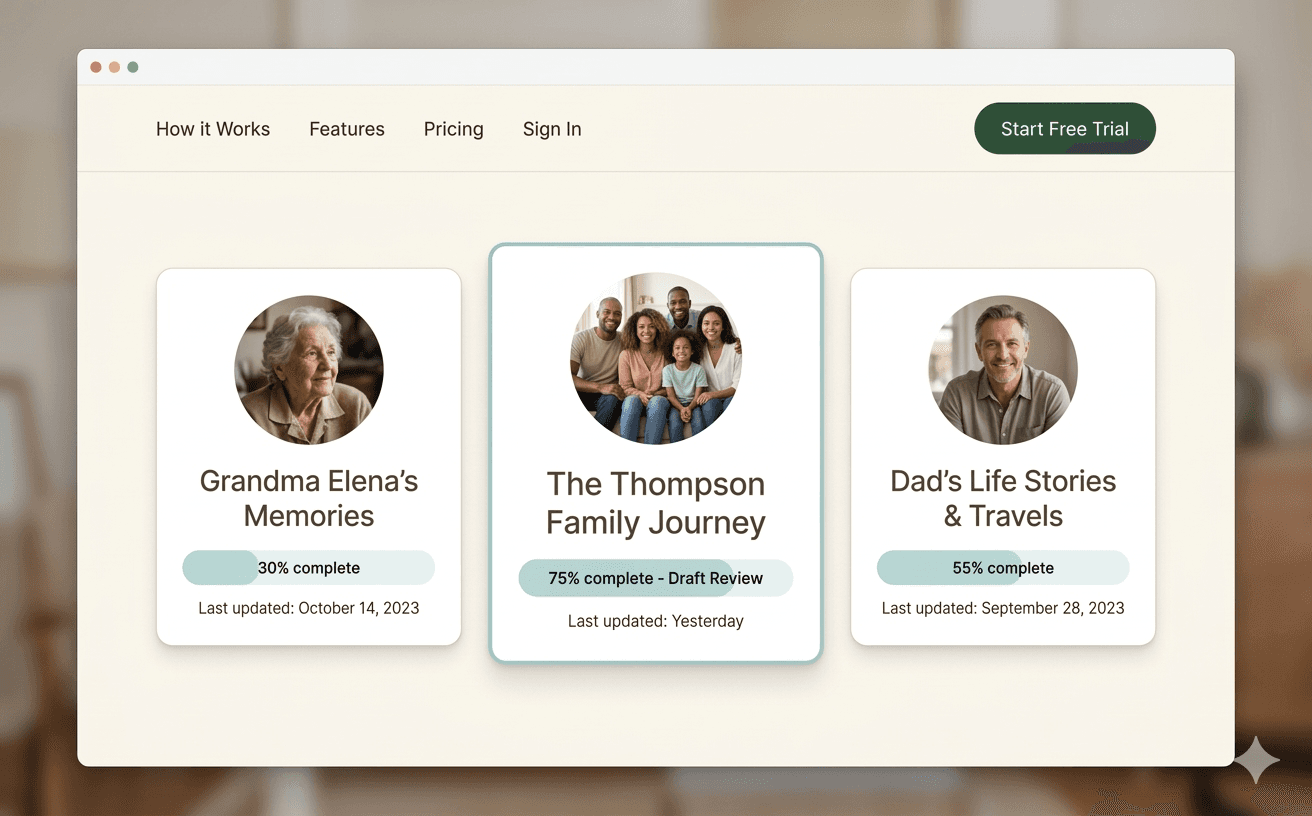Select the How it Works menu item
Screen dimensions: 1312x816
click(212, 129)
